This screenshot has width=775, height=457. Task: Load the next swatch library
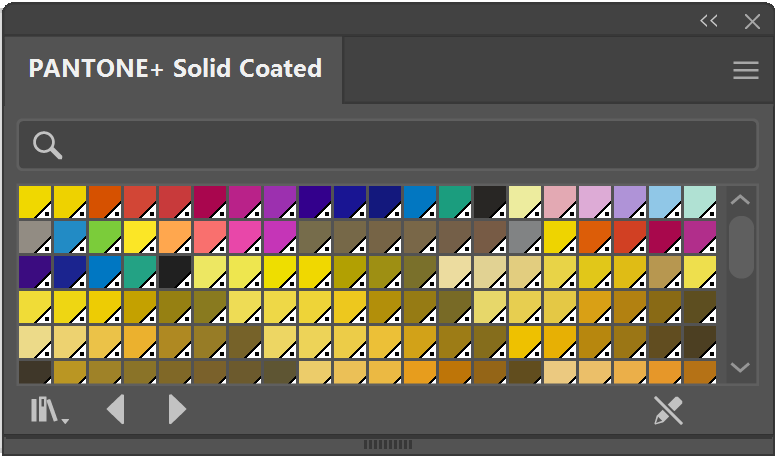click(x=177, y=409)
